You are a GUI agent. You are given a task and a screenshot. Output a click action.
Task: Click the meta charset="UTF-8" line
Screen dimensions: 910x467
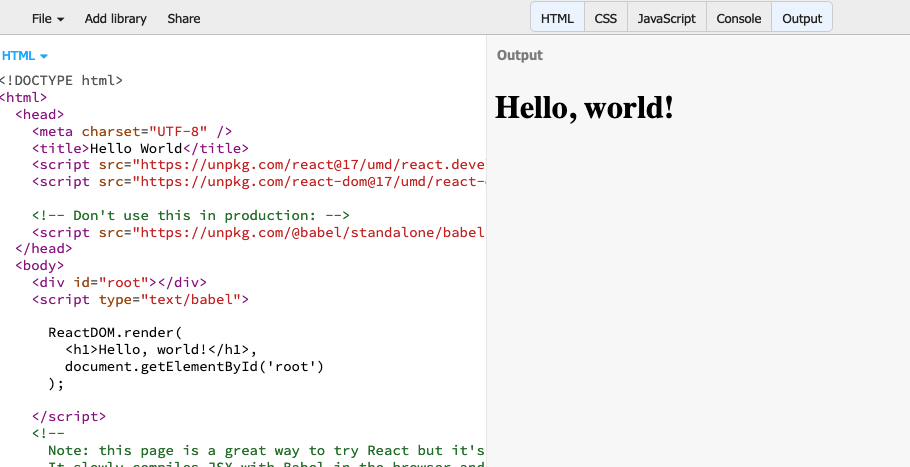[x=132, y=132]
